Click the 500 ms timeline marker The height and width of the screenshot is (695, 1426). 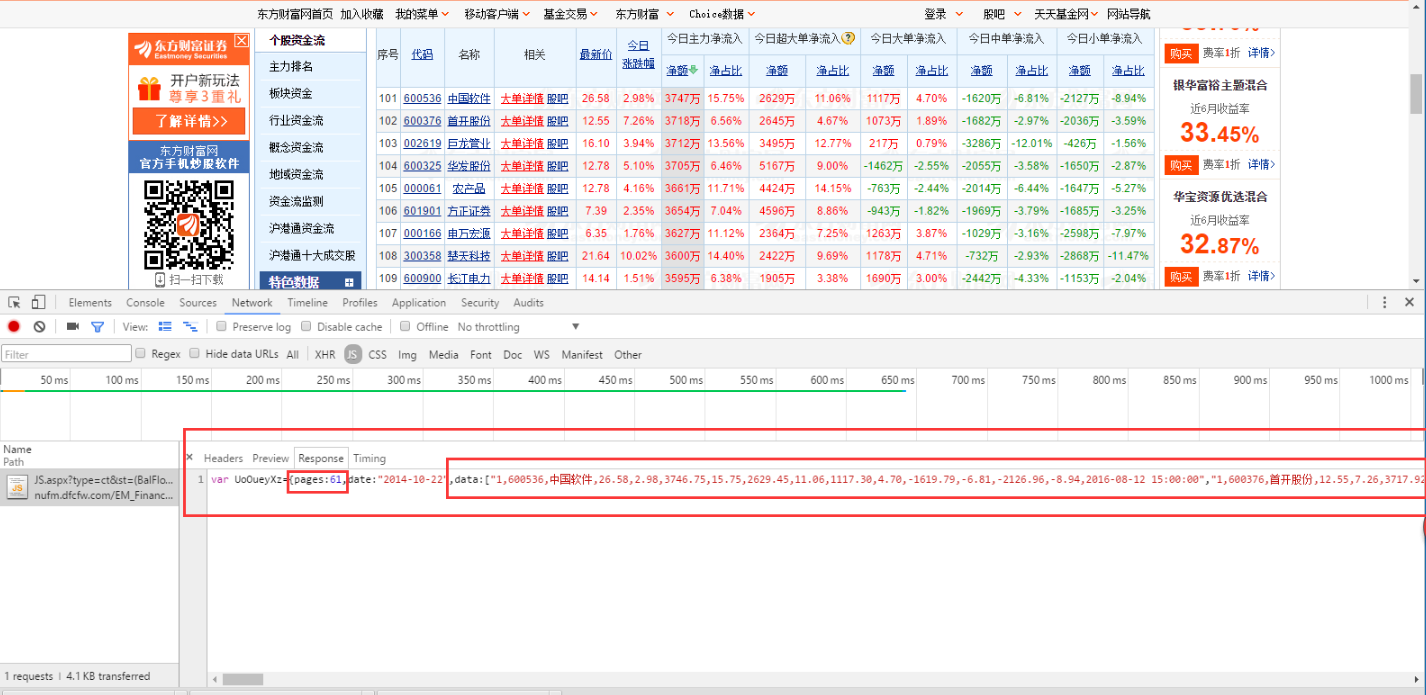pyautogui.click(x=686, y=380)
